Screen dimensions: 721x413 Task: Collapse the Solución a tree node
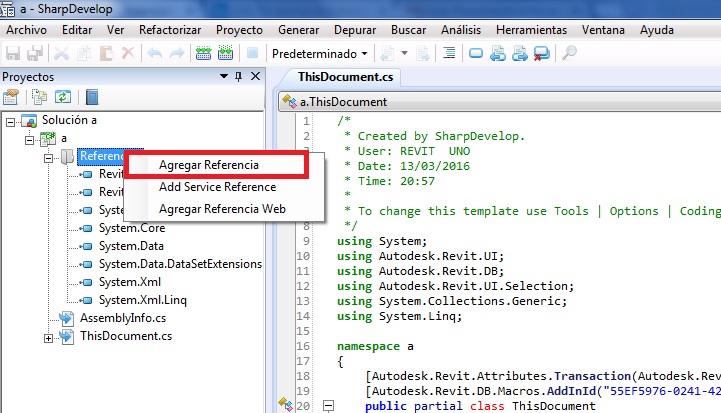coord(11,121)
